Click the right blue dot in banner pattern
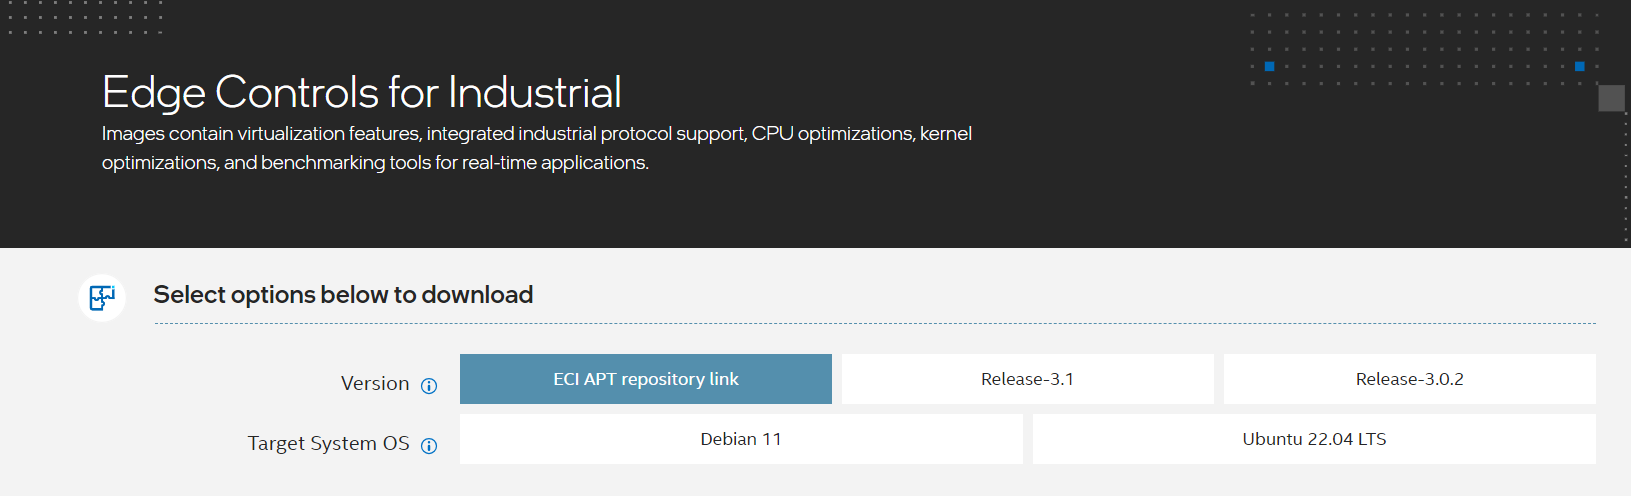 tap(1579, 66)
